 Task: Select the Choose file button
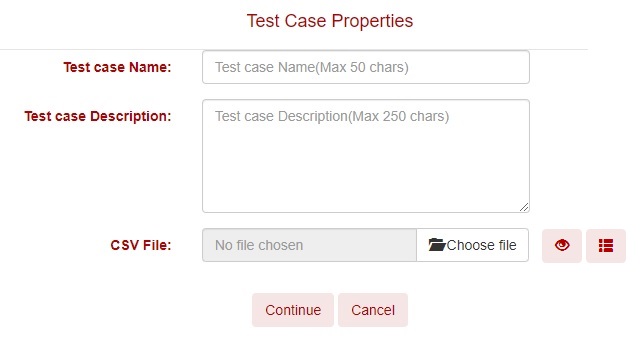[472, 245]
